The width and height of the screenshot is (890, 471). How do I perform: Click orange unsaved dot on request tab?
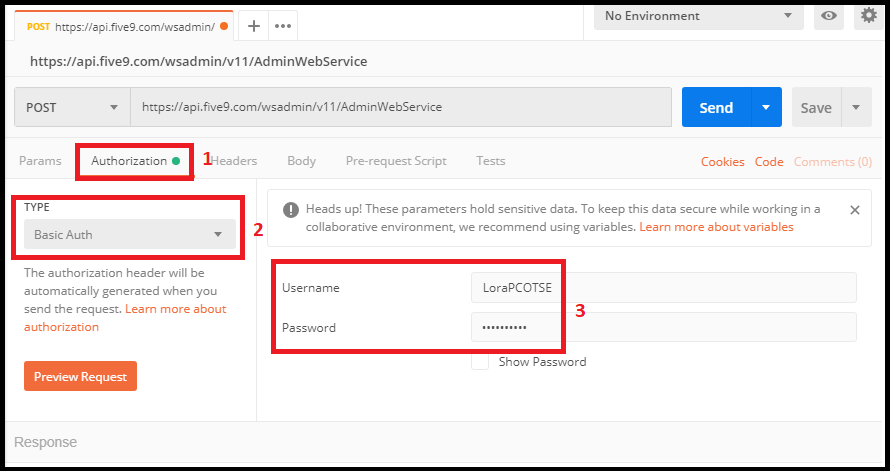(224, 26)
